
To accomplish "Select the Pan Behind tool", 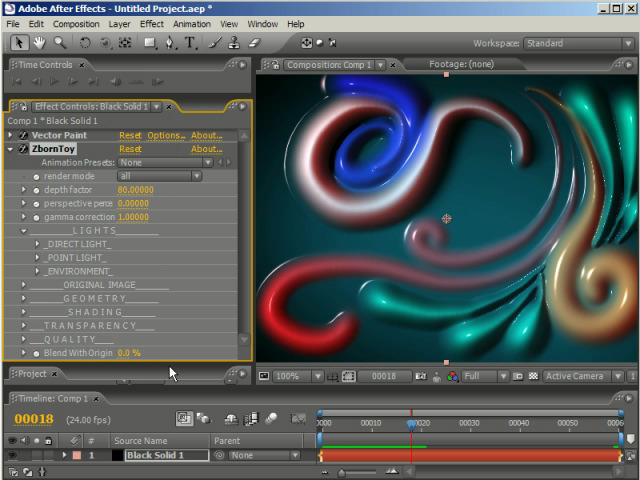I will (x=125, y=43).
